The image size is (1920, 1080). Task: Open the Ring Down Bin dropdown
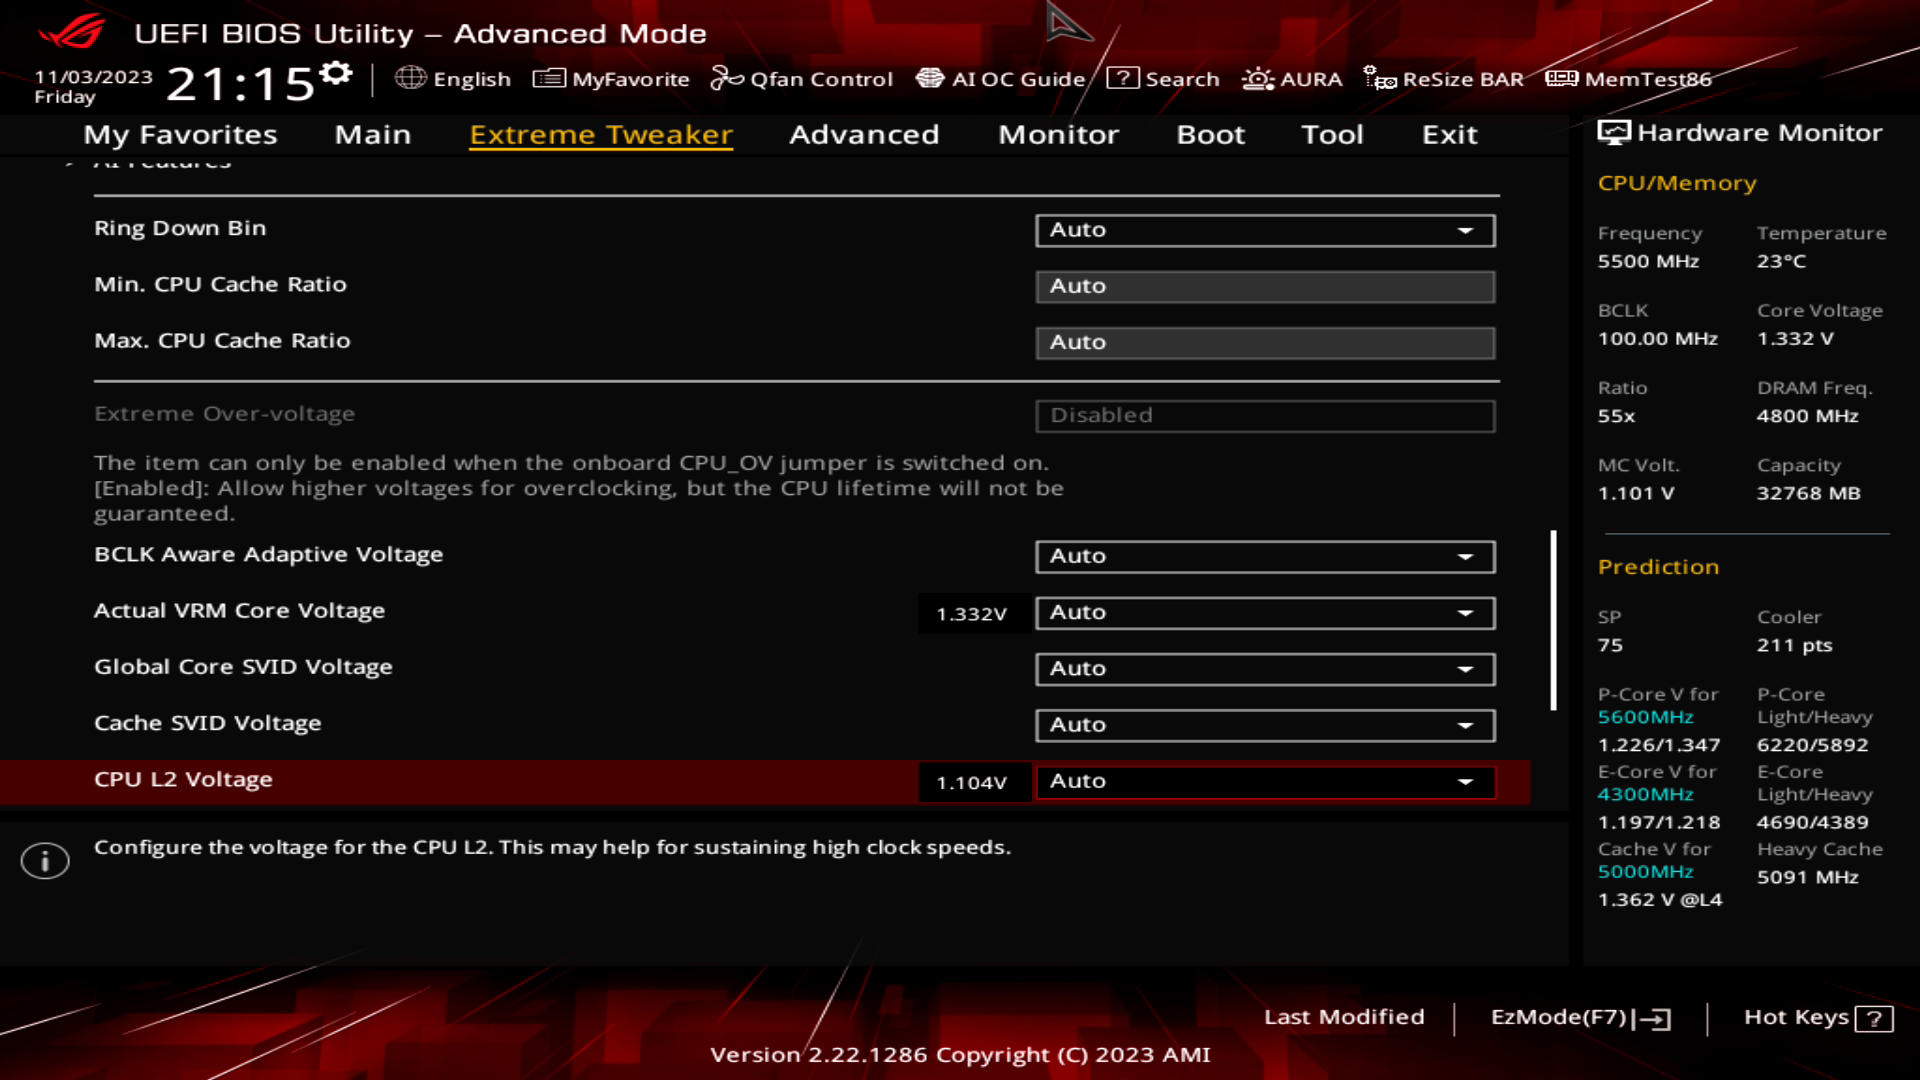(1264, 230)
